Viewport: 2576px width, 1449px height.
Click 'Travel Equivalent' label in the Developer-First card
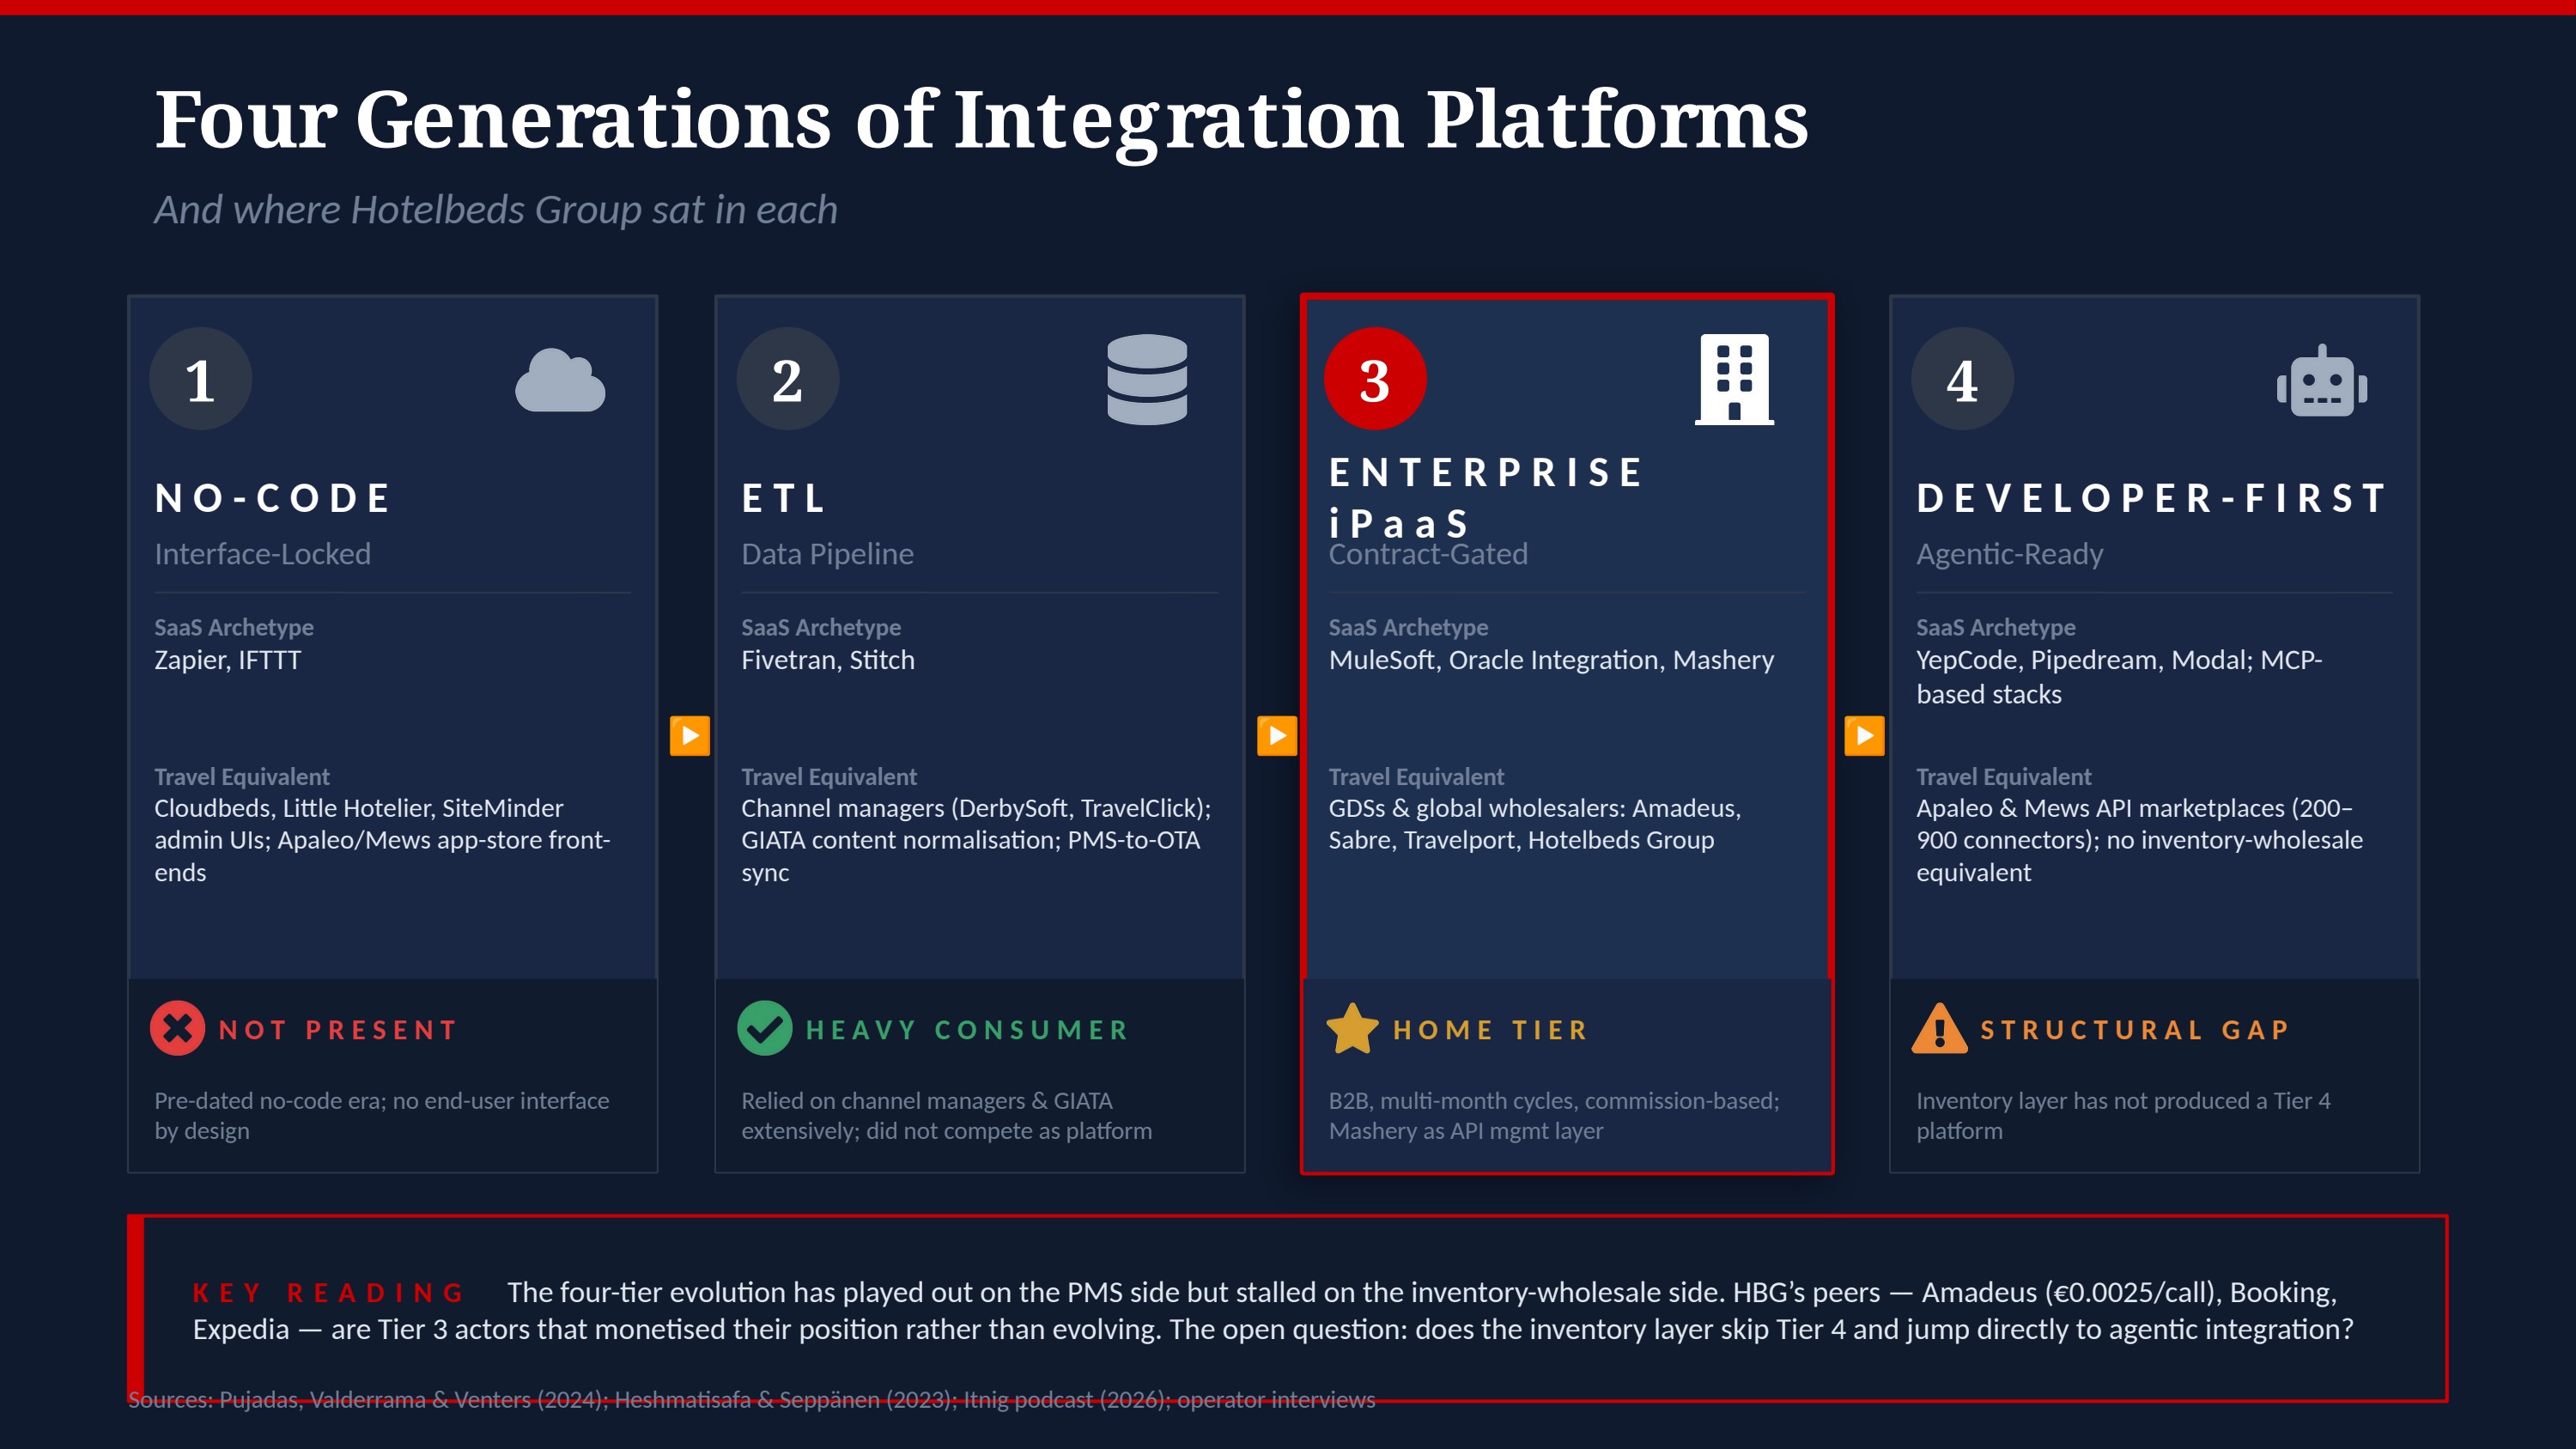[2003, 777]
